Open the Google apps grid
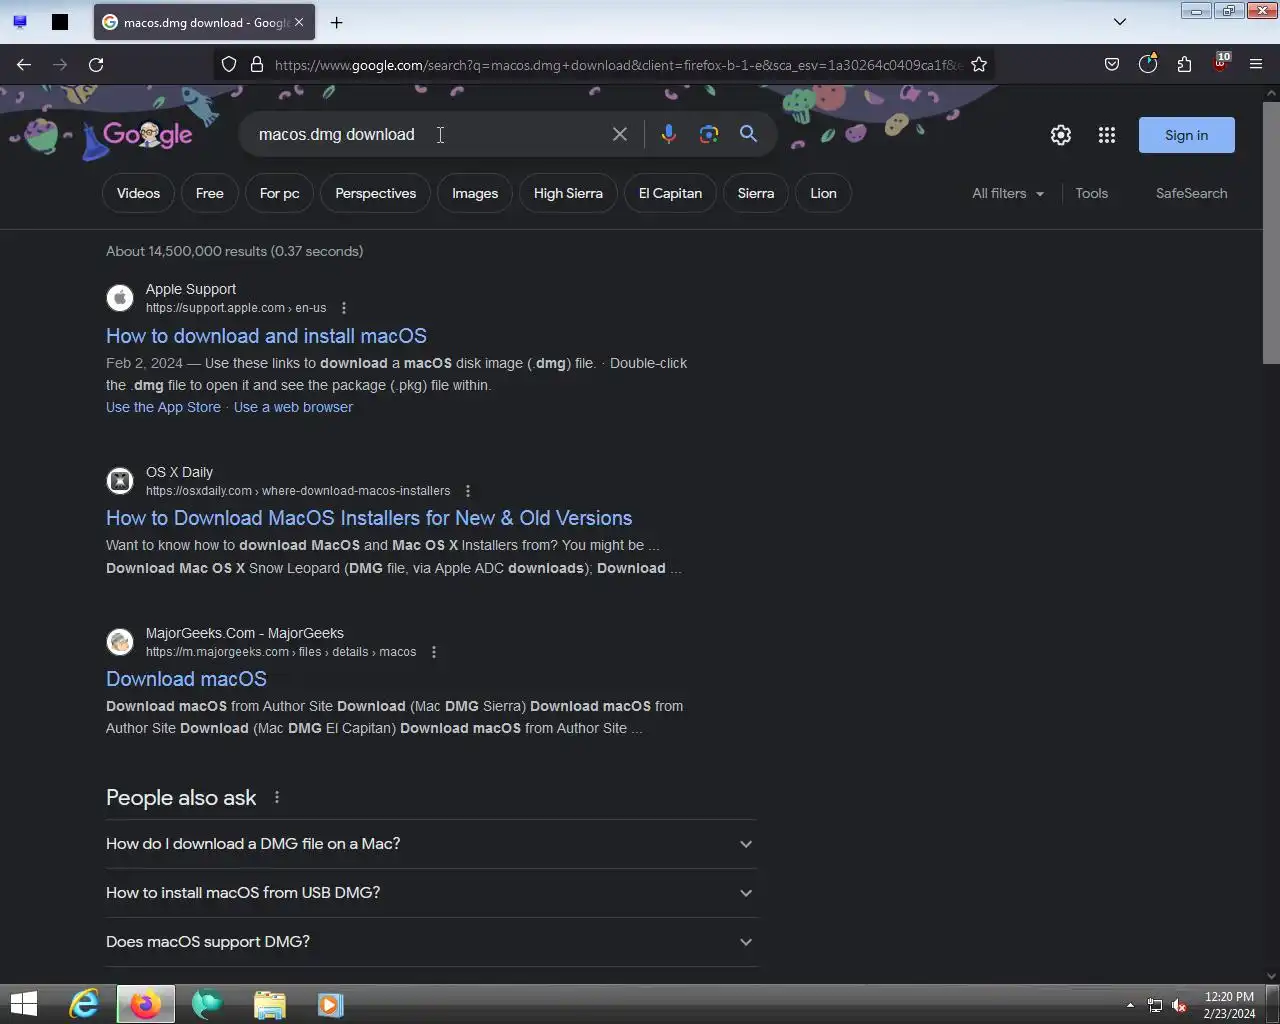This screenshot has width=1280, height=1024. (x=1107, y=135)
